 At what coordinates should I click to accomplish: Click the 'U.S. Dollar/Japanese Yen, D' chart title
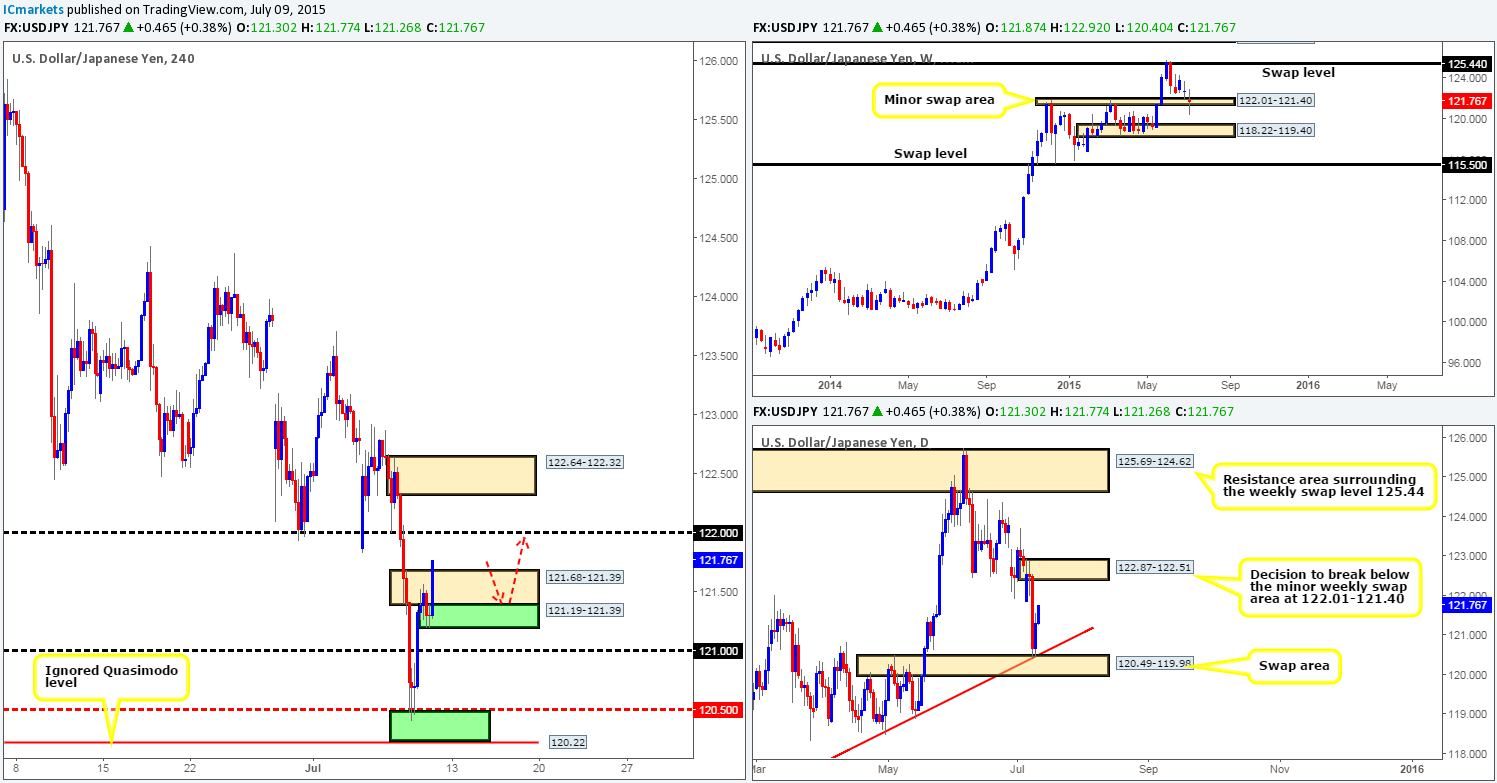846,442
